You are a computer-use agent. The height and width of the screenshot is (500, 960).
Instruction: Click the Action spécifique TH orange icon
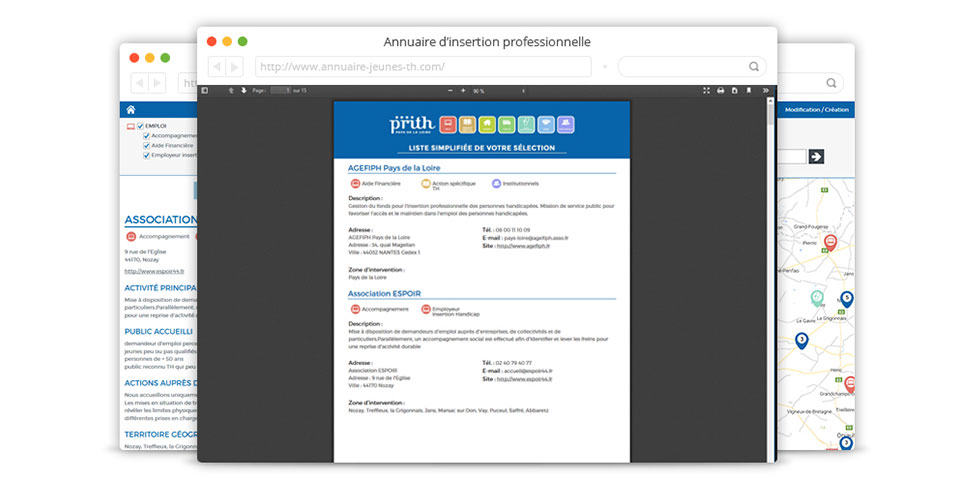[x=426, y=184]
